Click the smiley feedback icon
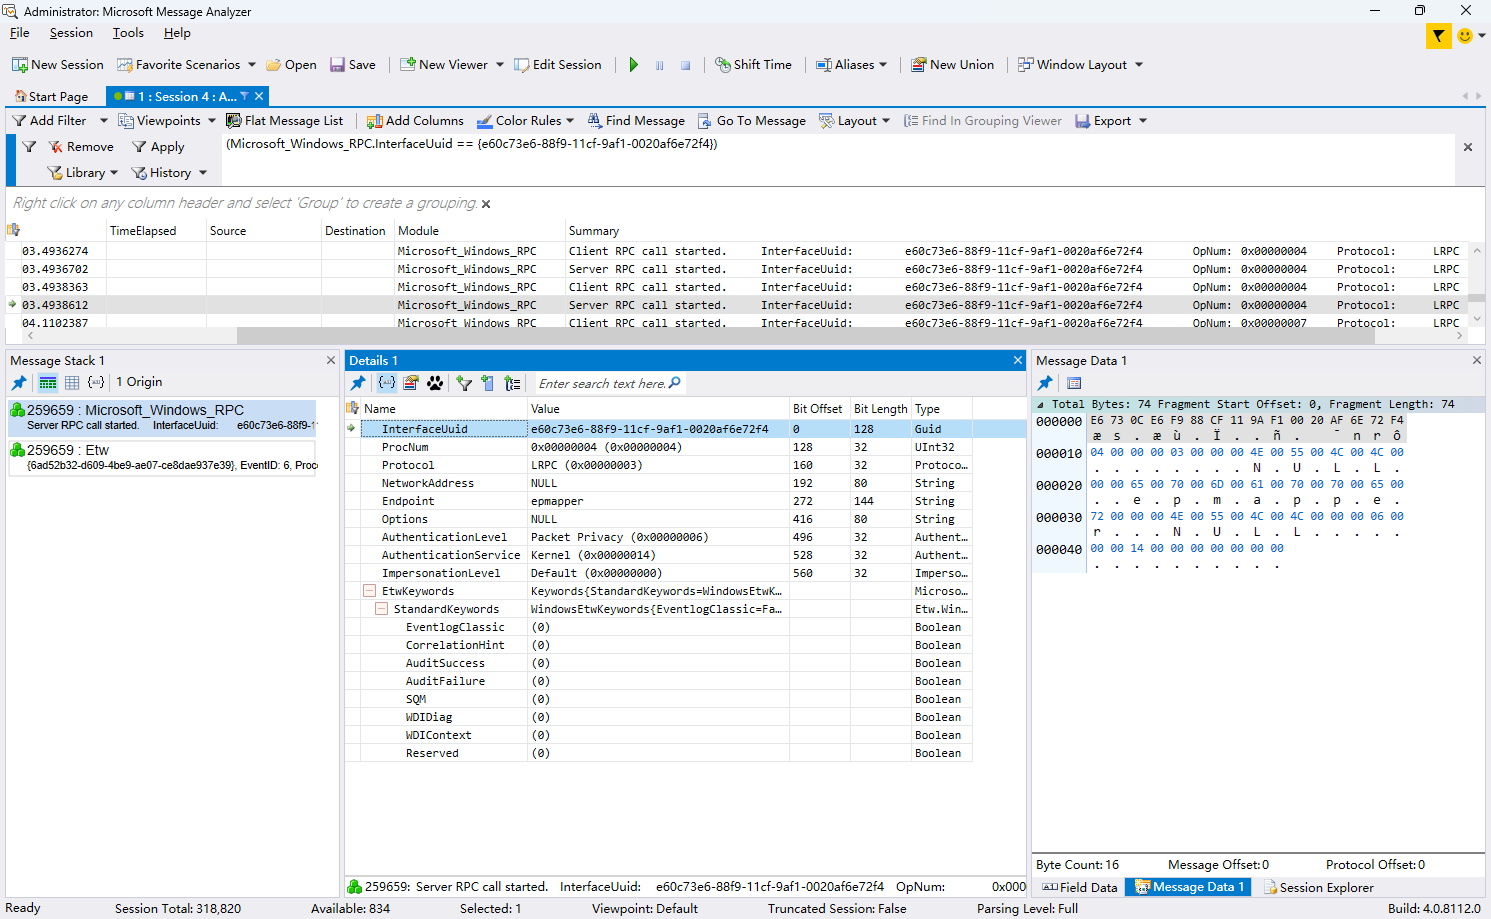This screenshot has height=919, width=1491. 1465,36
